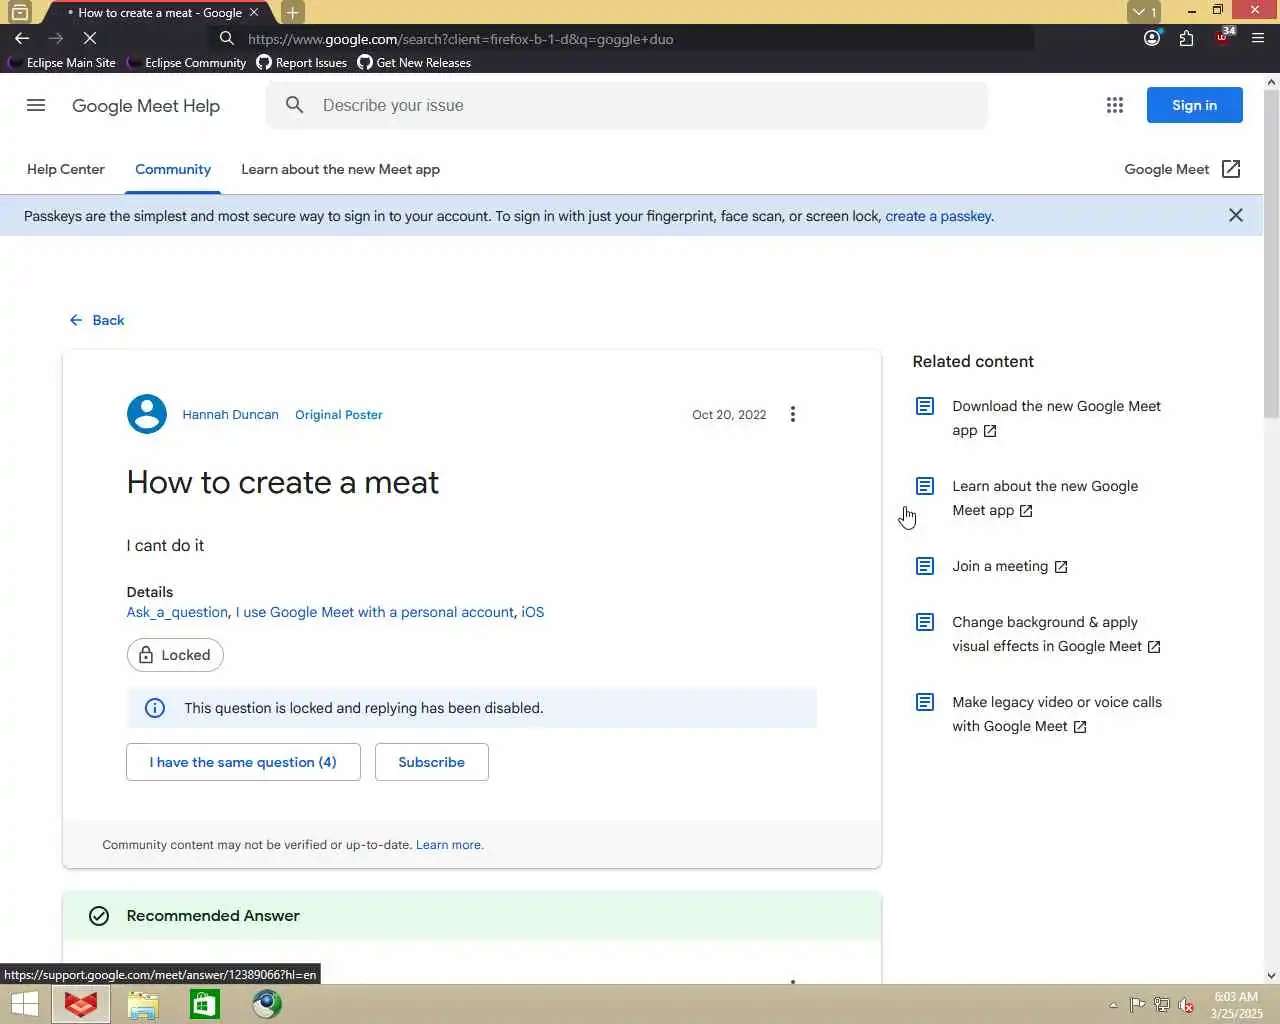Screen dimensions: 1280x1024
Task: Open the post options three-dot menu
Action: pos(793,414)
